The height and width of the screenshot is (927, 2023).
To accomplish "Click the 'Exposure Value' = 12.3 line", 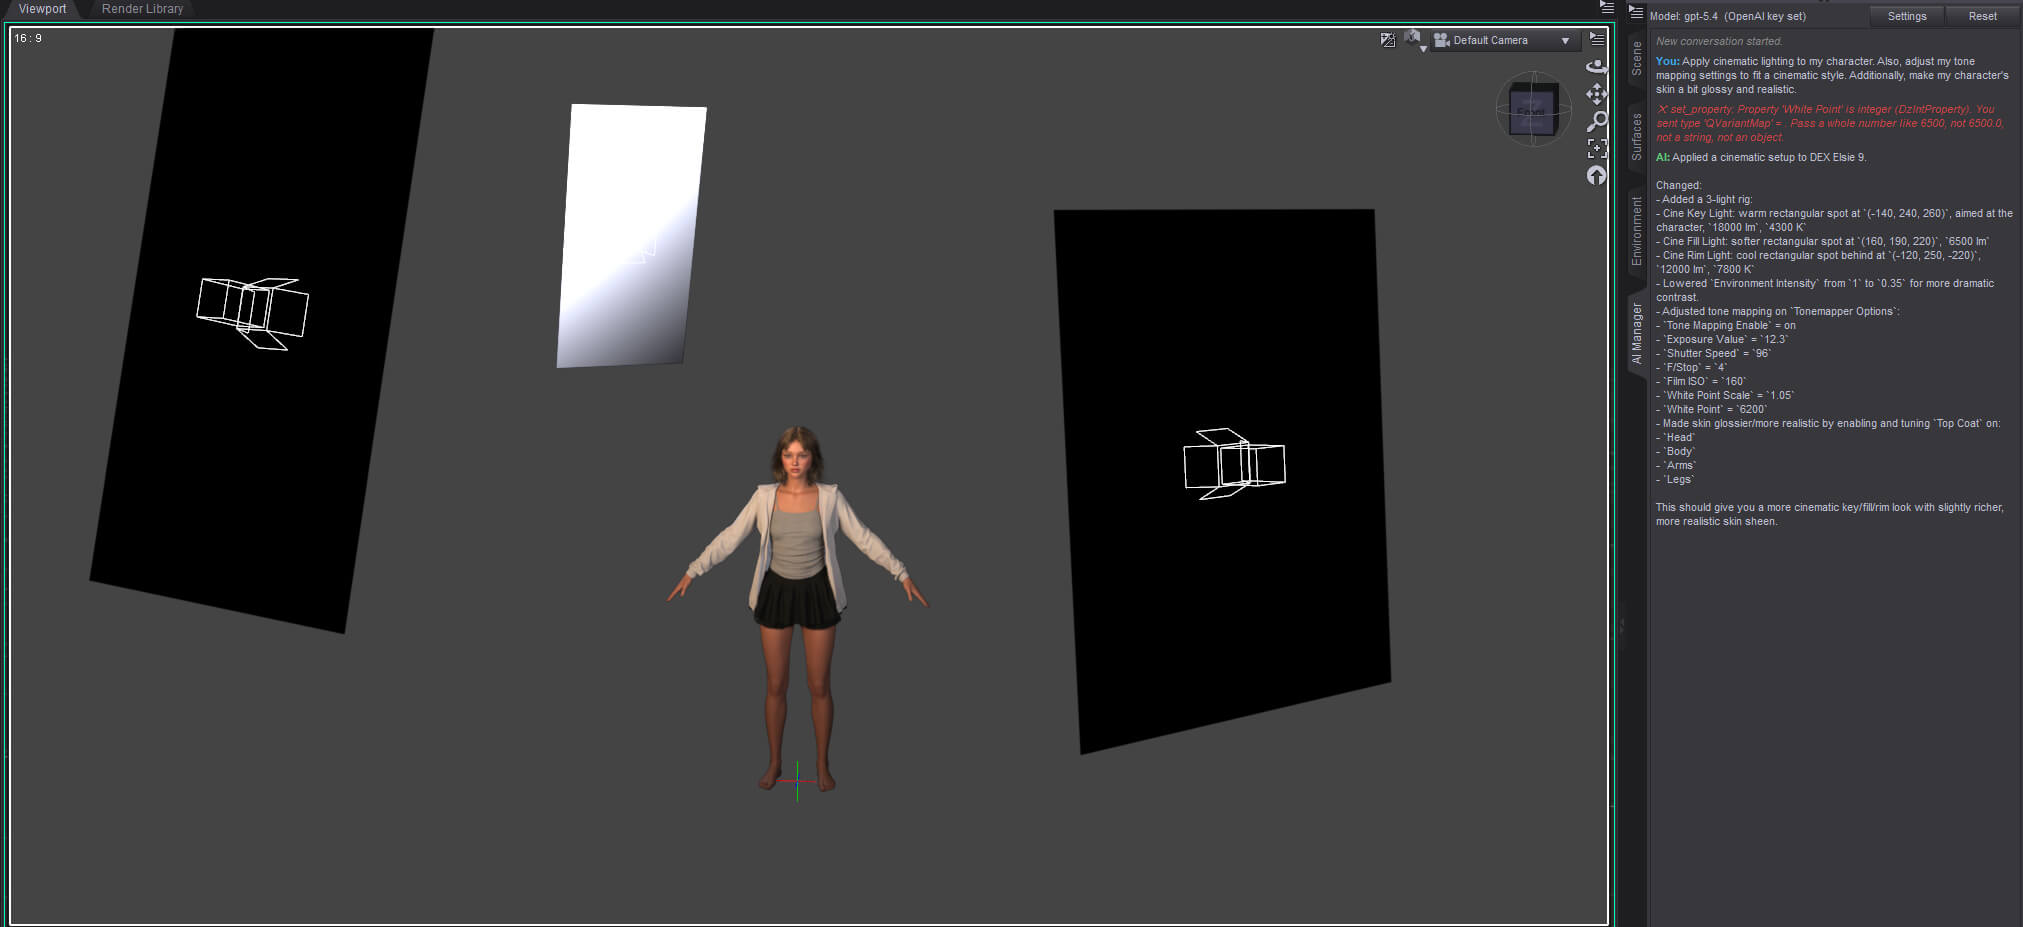I will [x=1722, y=339].
